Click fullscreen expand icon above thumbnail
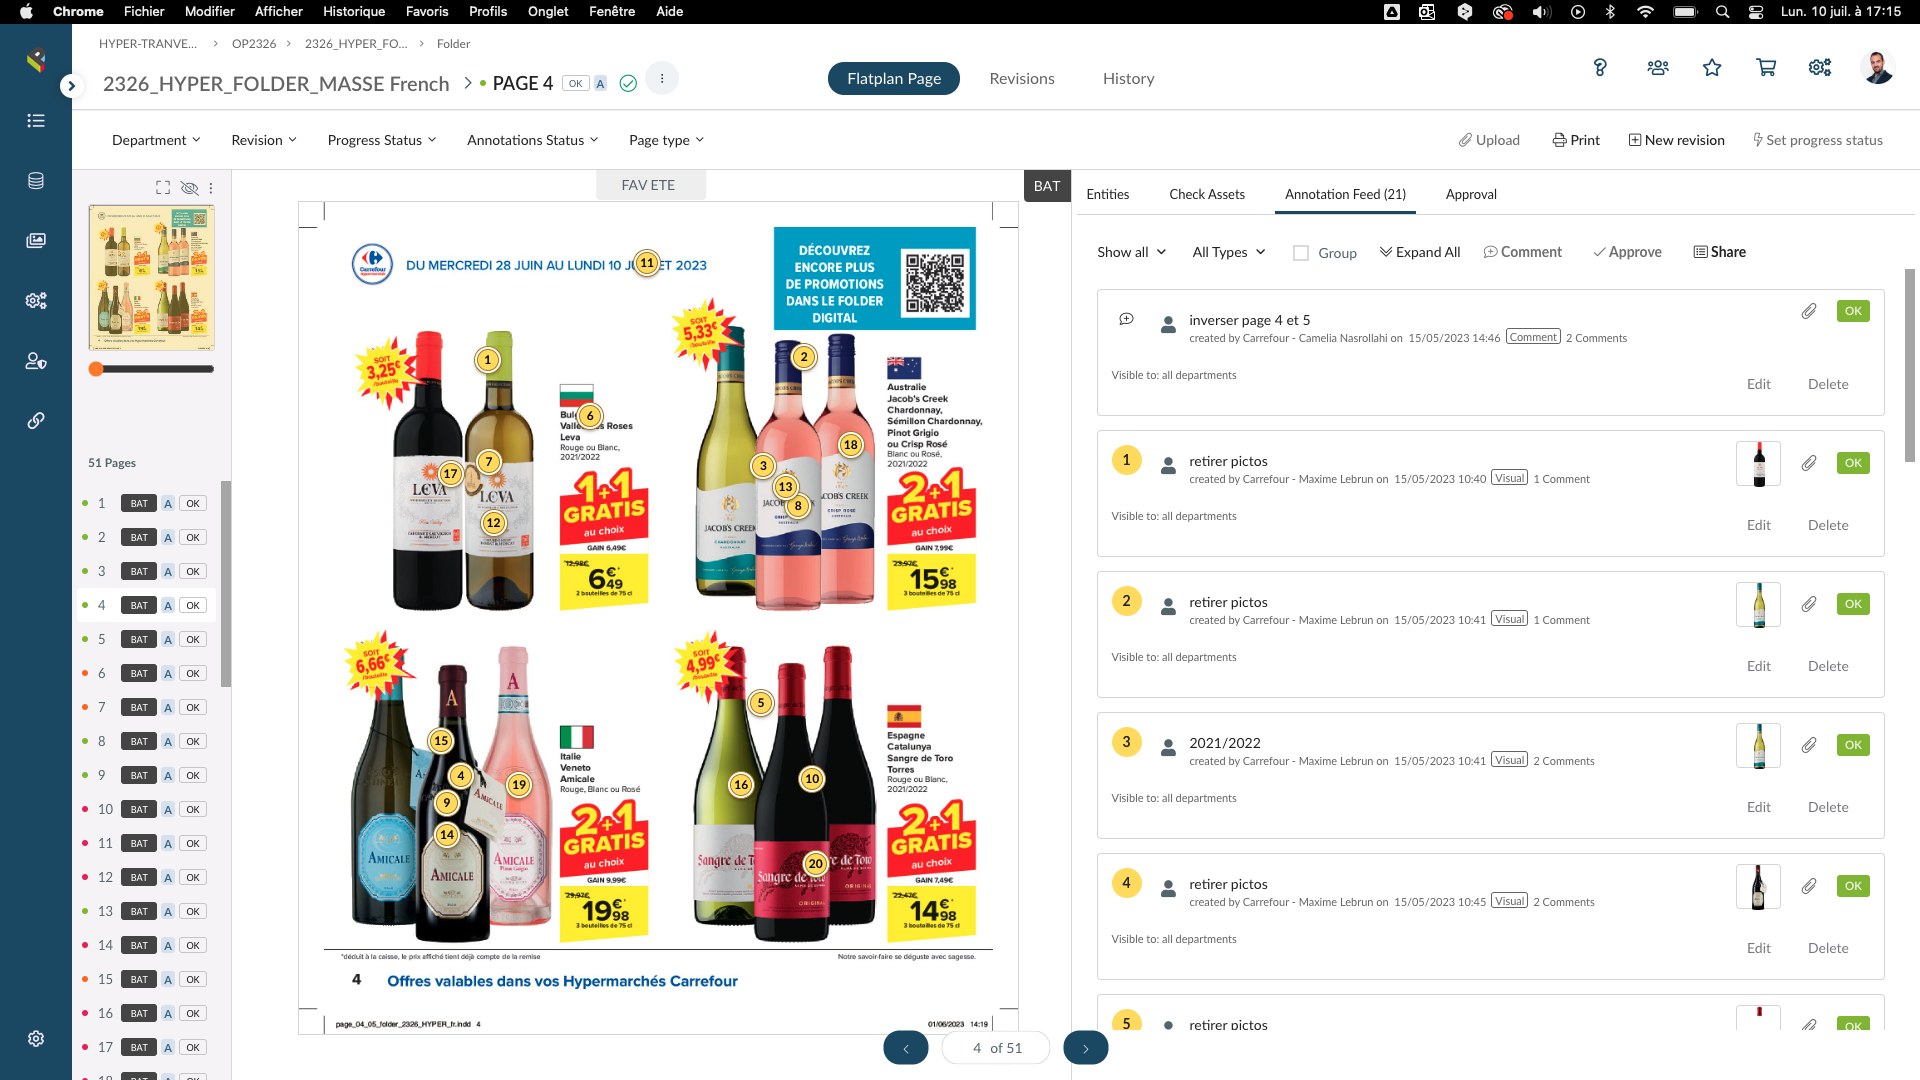 point(163,188)
